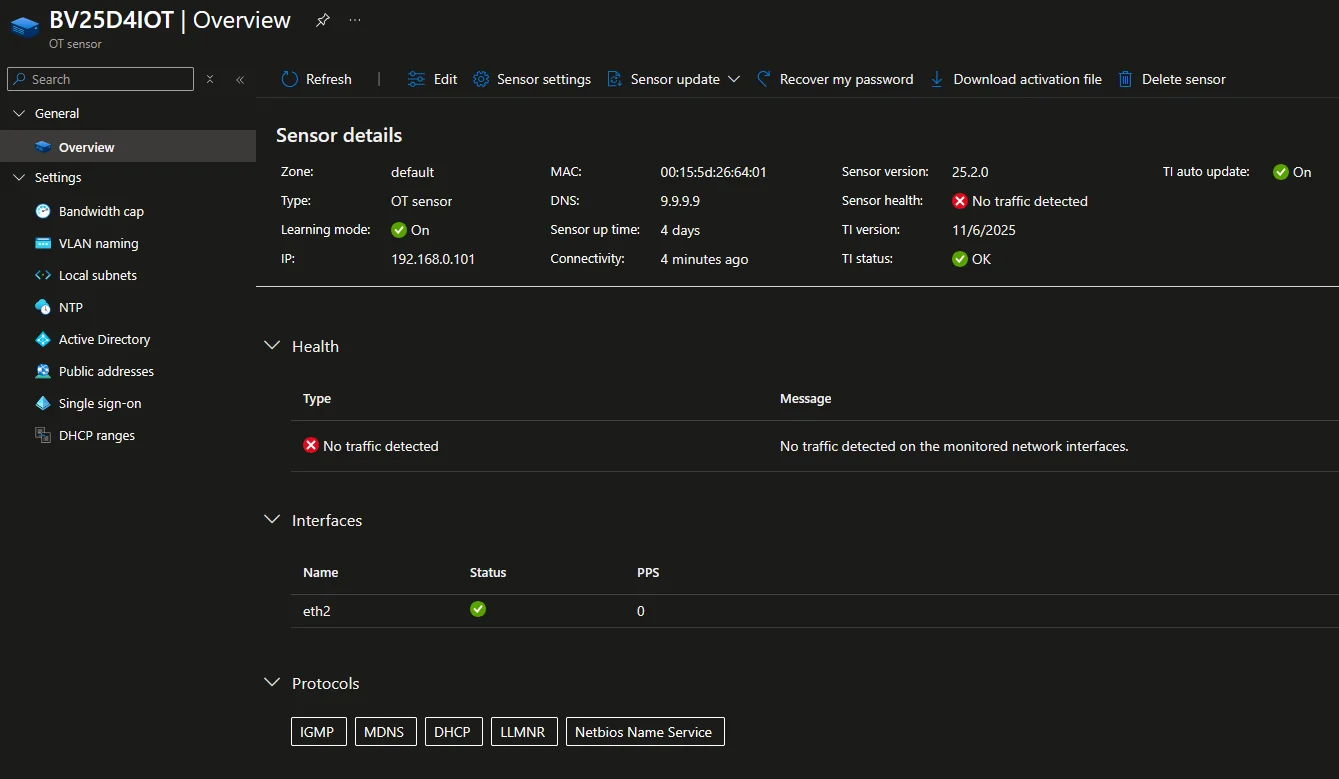
Task: Click the Netbios Name Service protocol tag
Action: point(644,732)
